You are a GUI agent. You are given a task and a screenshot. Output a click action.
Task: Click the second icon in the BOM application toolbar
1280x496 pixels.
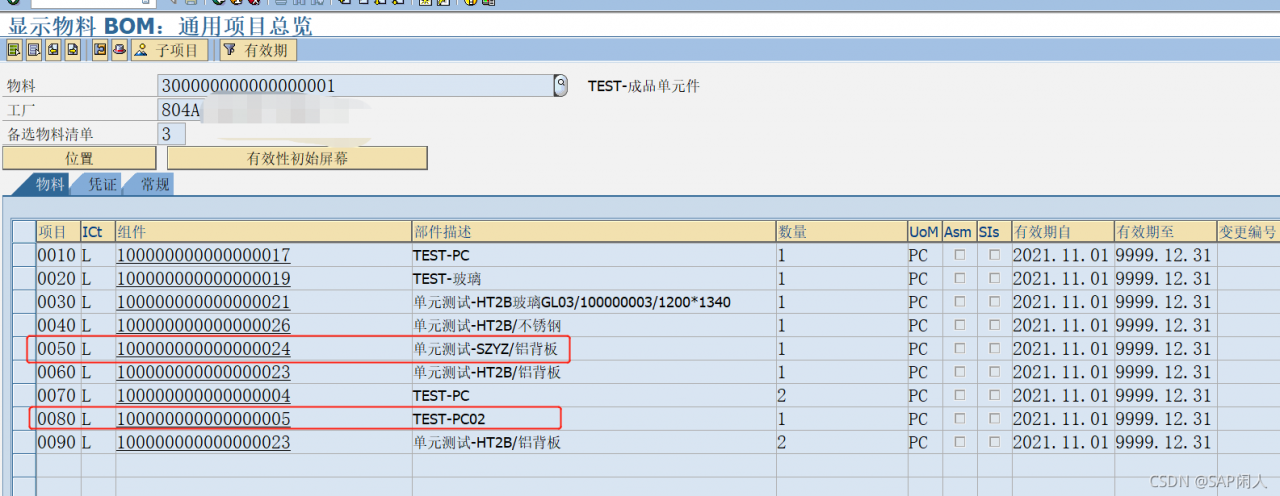(x=33, y=49)
